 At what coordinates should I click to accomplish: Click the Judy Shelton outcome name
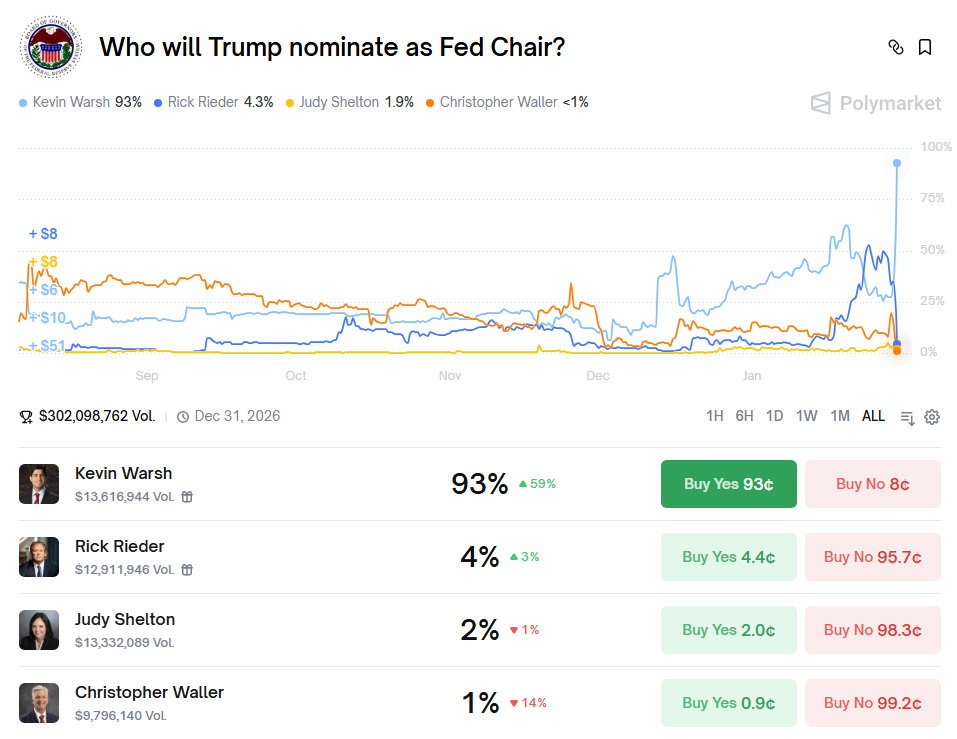125,619
